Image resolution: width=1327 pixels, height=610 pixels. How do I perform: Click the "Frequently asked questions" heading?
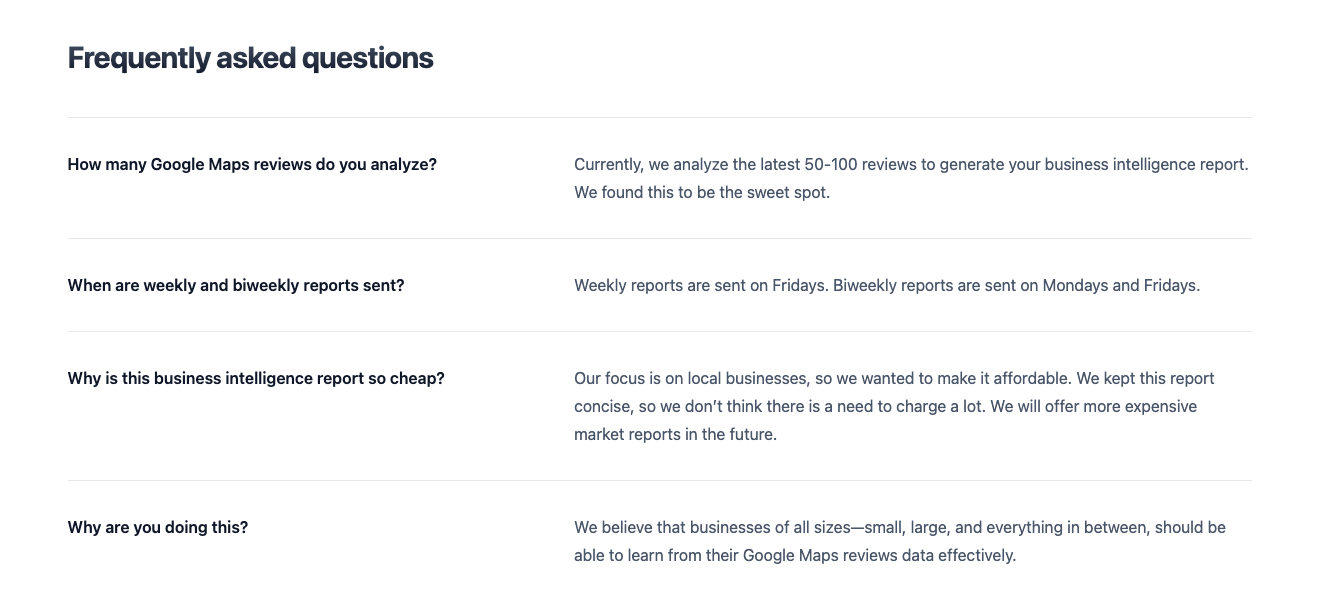pyautogui.click(x=250, y=59)
